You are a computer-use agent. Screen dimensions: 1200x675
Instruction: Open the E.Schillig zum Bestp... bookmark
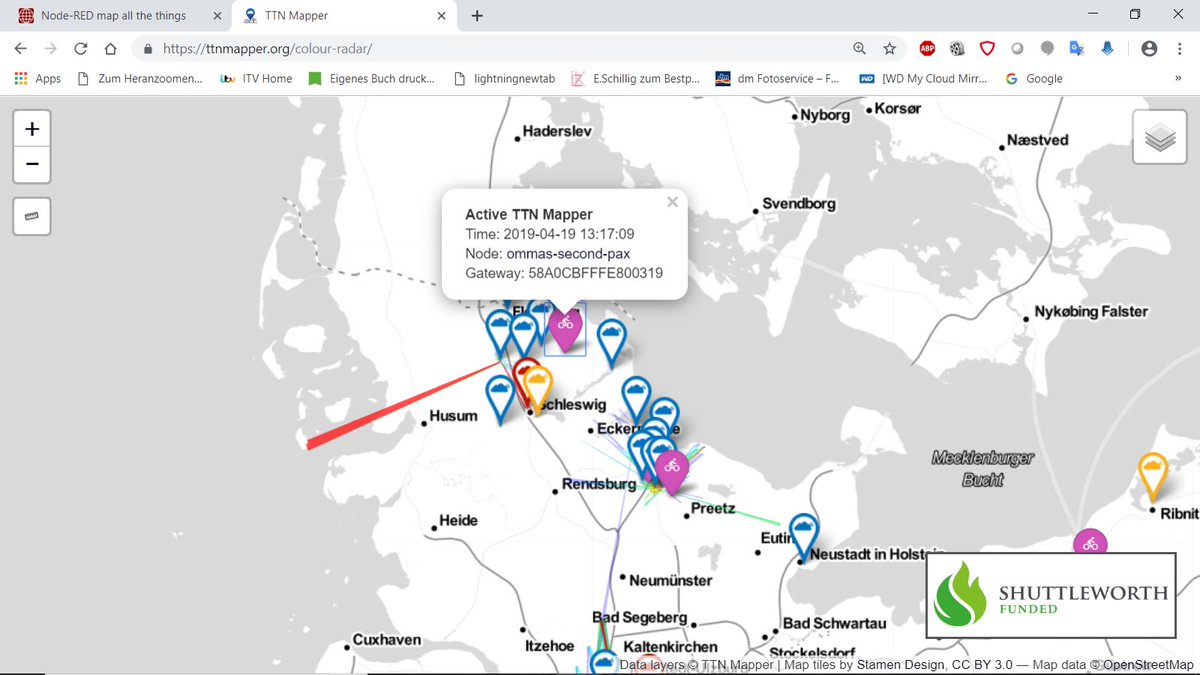tap(636, 78)
